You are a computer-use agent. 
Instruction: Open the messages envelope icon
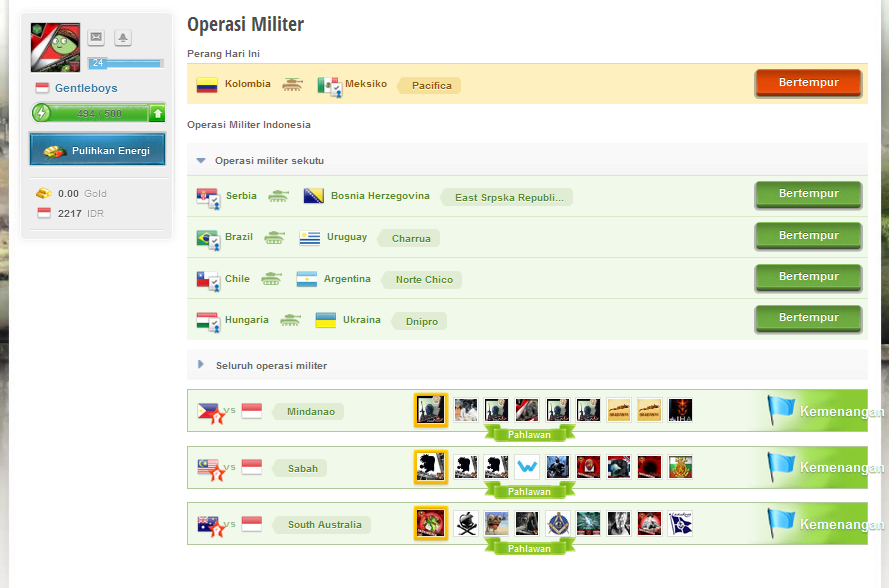click(96, 37)
